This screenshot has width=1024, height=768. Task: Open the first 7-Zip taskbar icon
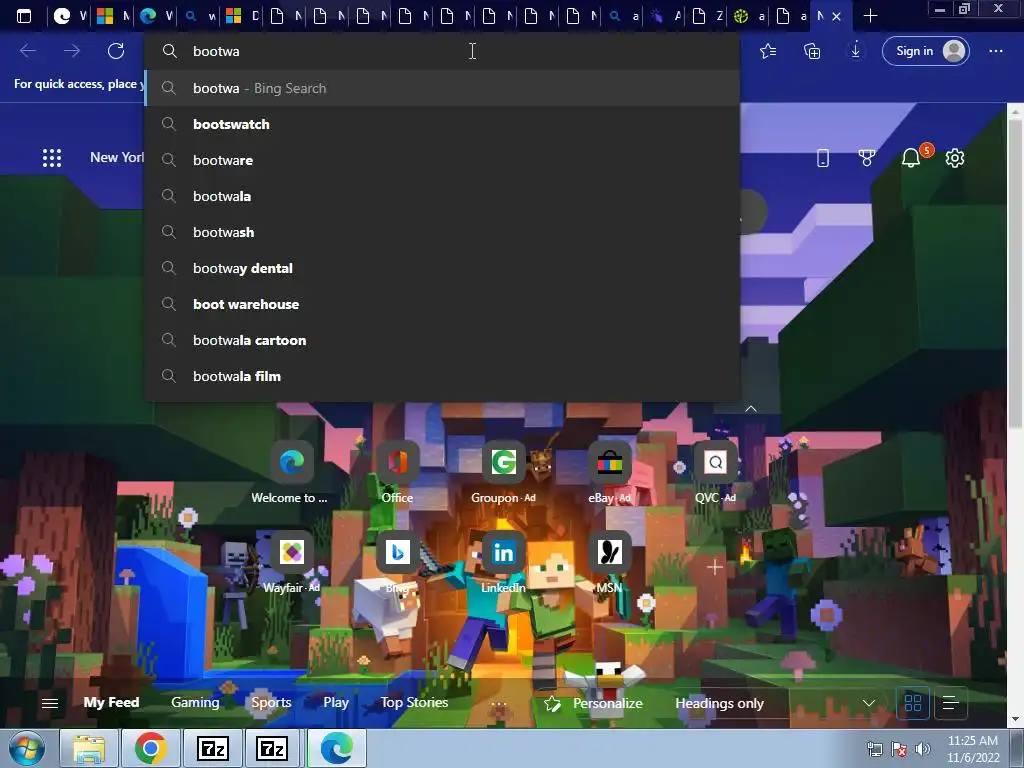tap(213, 748)
